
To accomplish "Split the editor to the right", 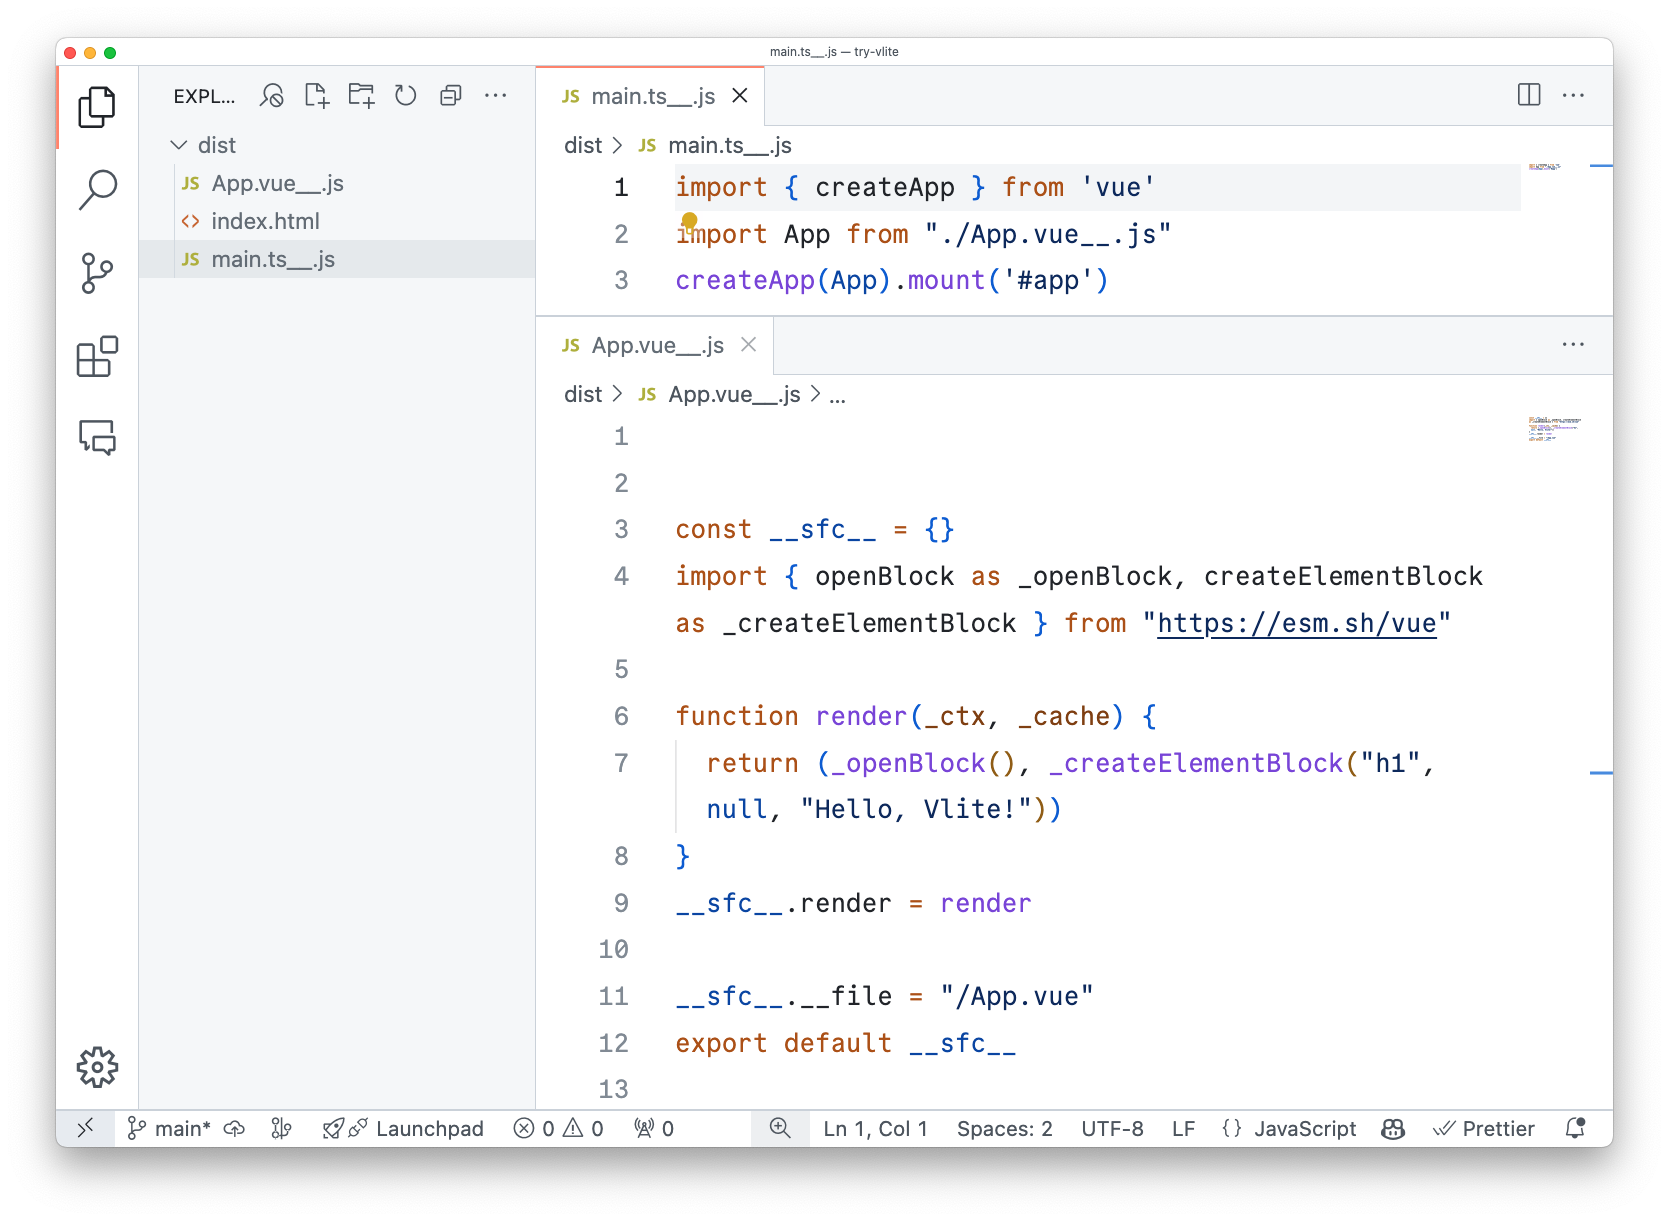I will point(1528,95).
